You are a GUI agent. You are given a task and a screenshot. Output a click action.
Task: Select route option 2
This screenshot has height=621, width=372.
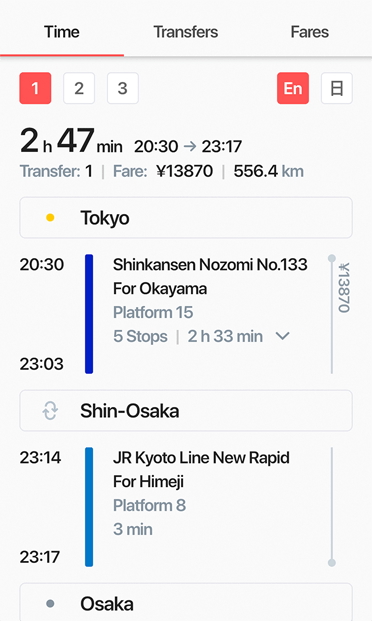pos(79,88)
